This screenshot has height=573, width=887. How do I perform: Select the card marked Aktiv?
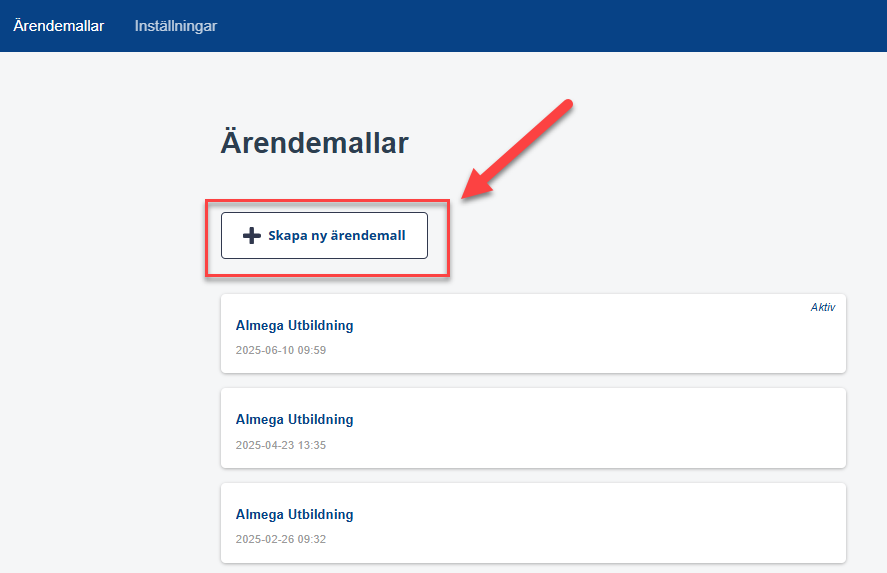(x=533, y=333)
